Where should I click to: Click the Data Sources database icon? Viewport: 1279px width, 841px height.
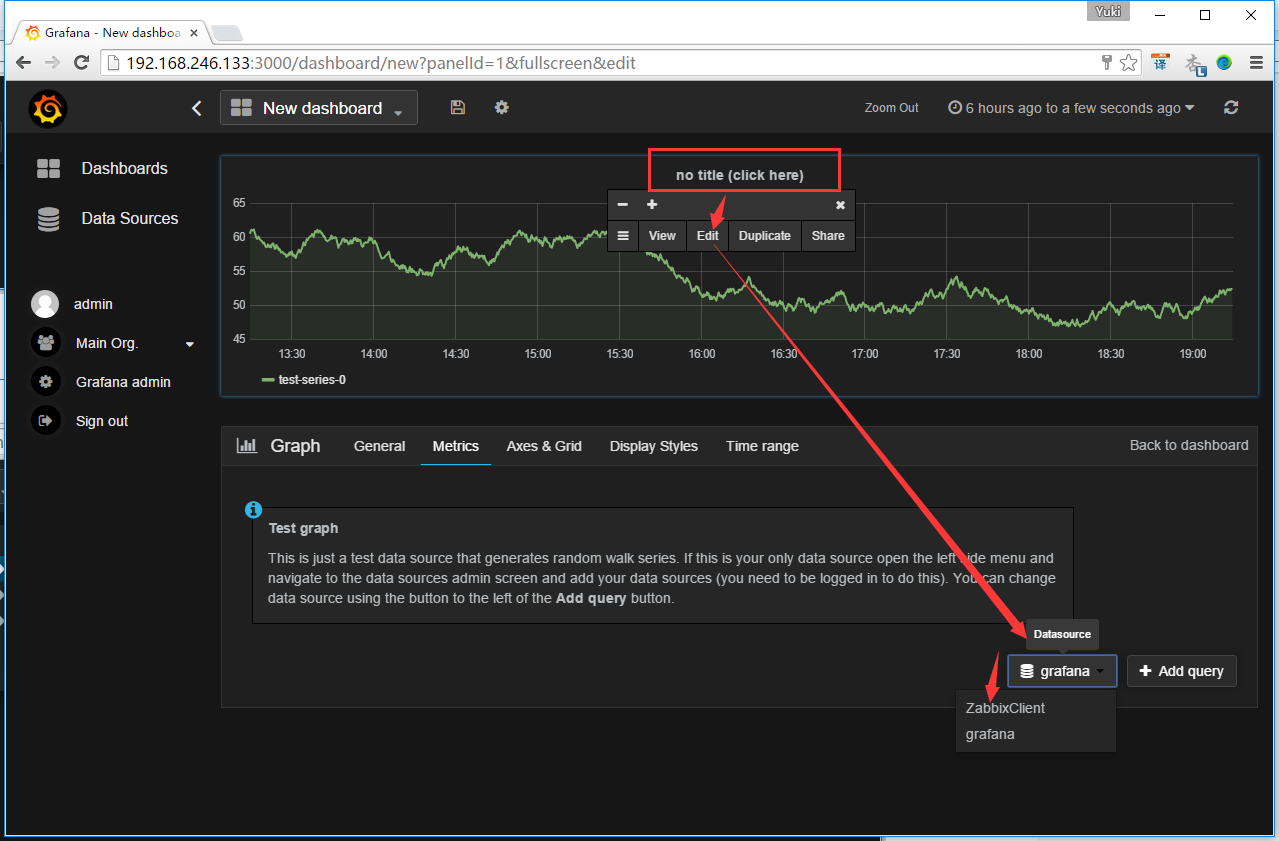(48, 219)
